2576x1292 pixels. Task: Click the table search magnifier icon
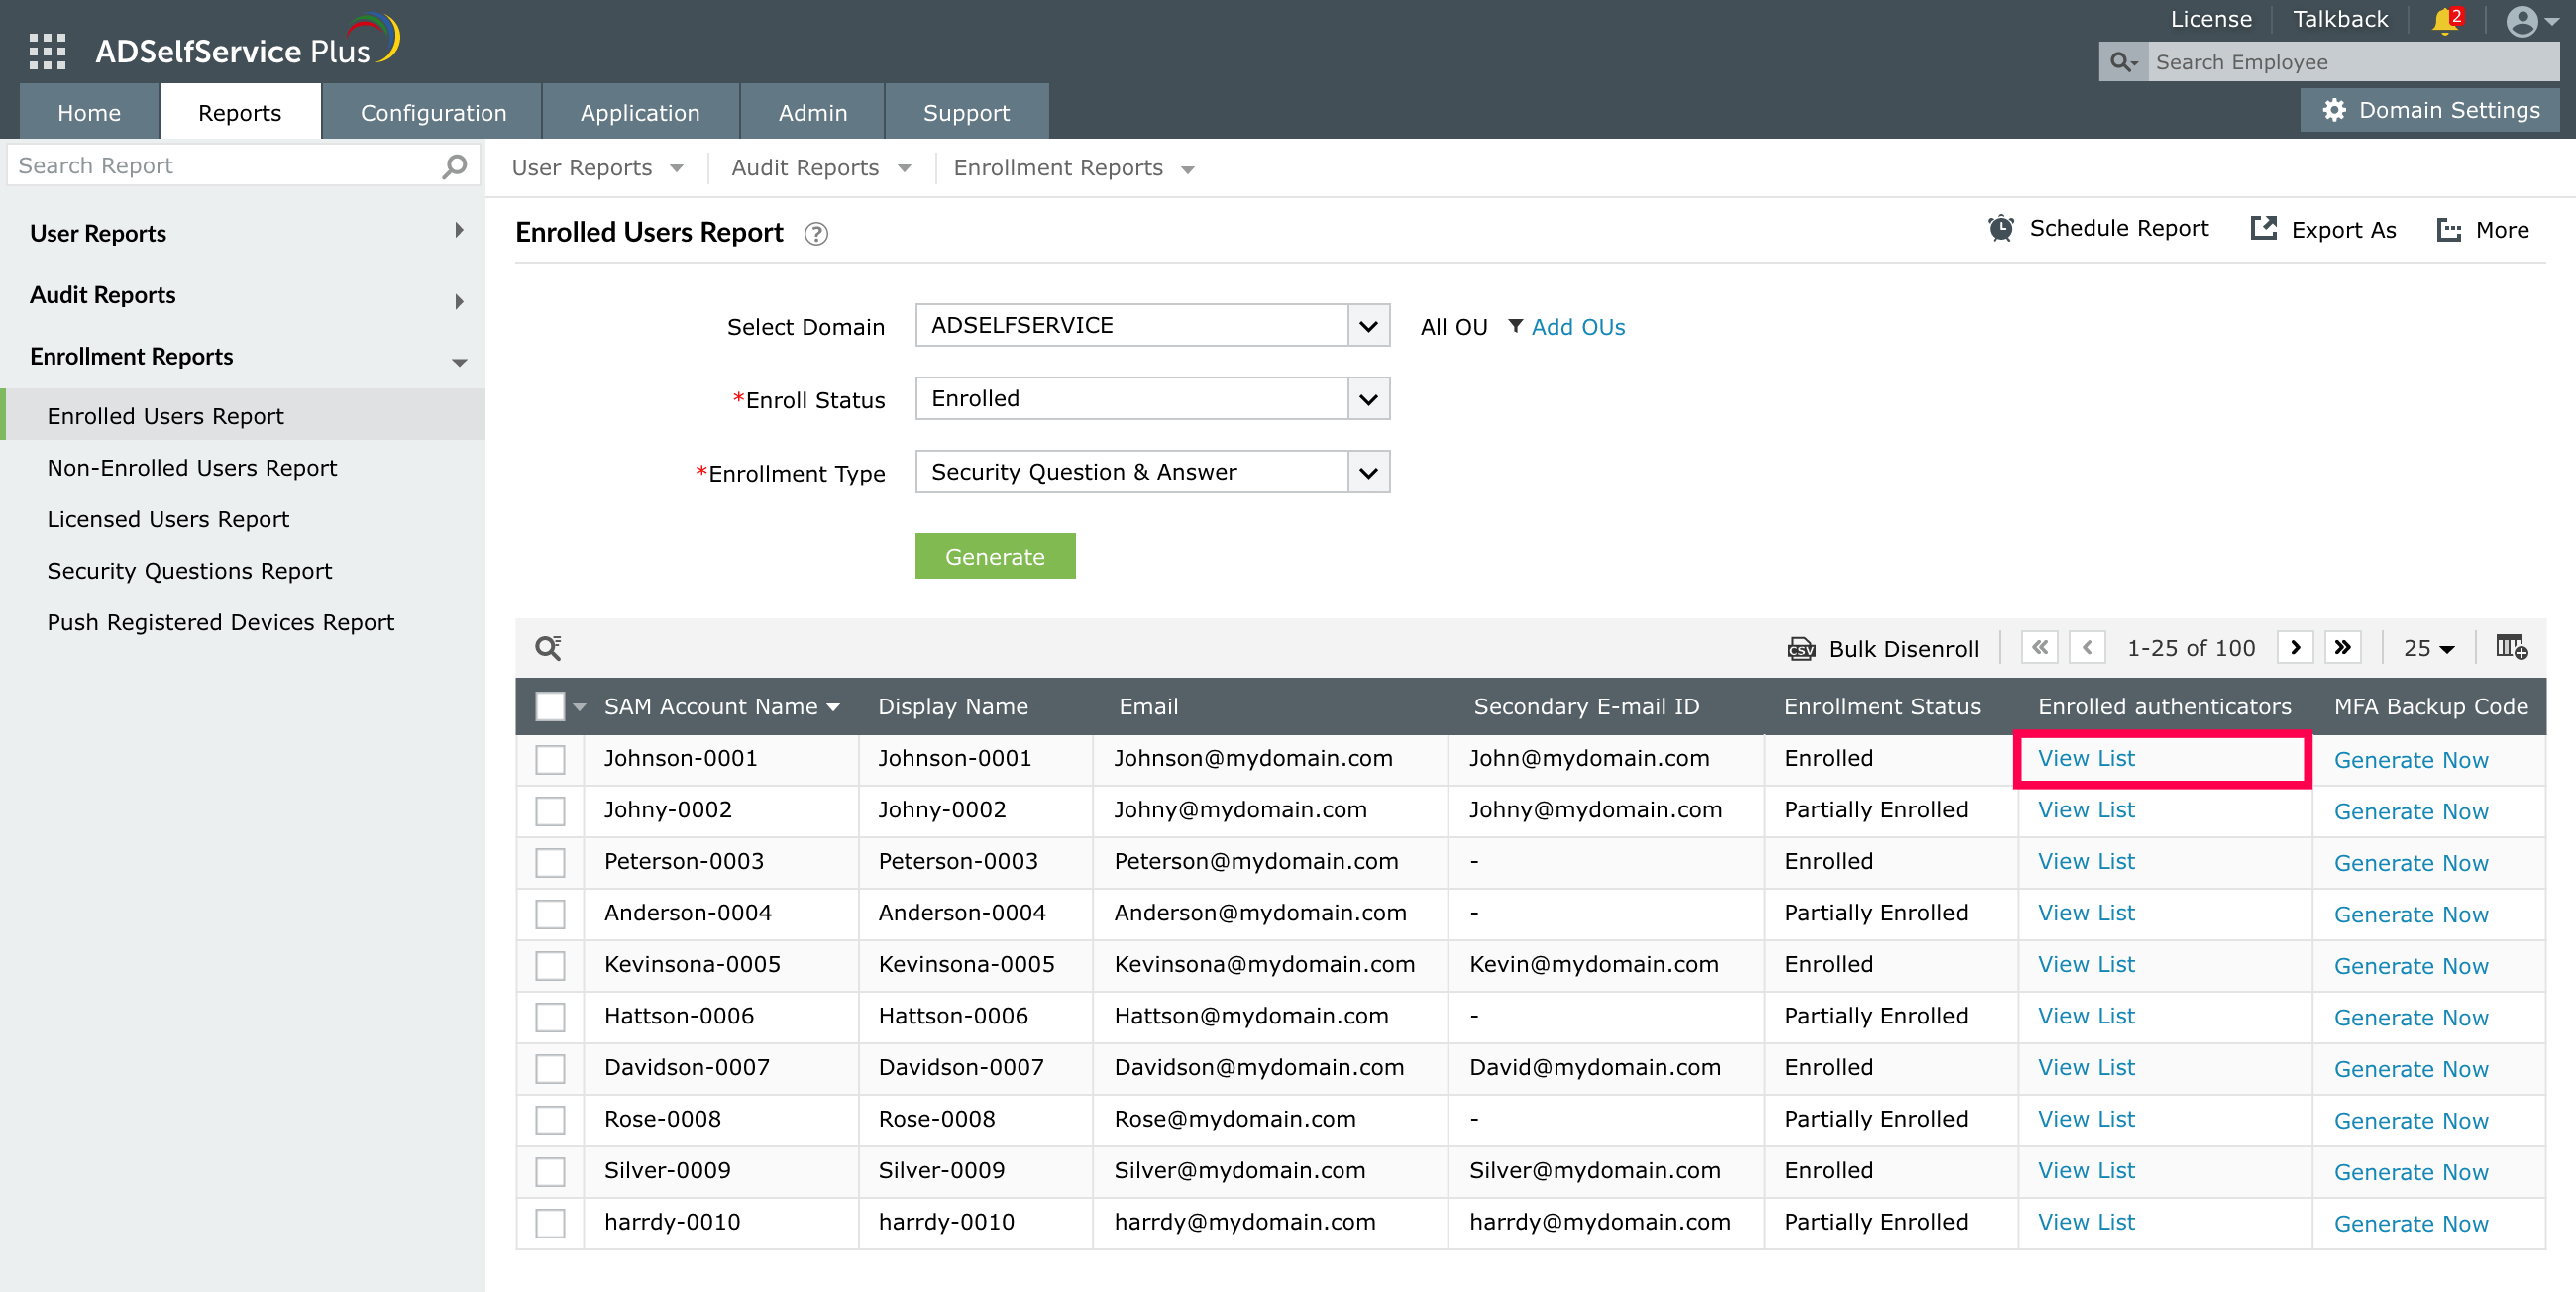(x=548, y=648)
